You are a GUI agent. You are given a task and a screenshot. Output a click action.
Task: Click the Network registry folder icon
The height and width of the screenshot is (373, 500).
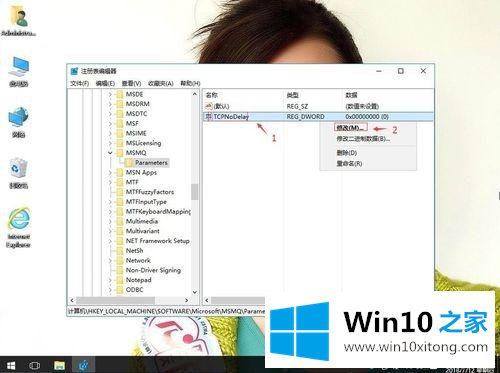coord(119,260)
